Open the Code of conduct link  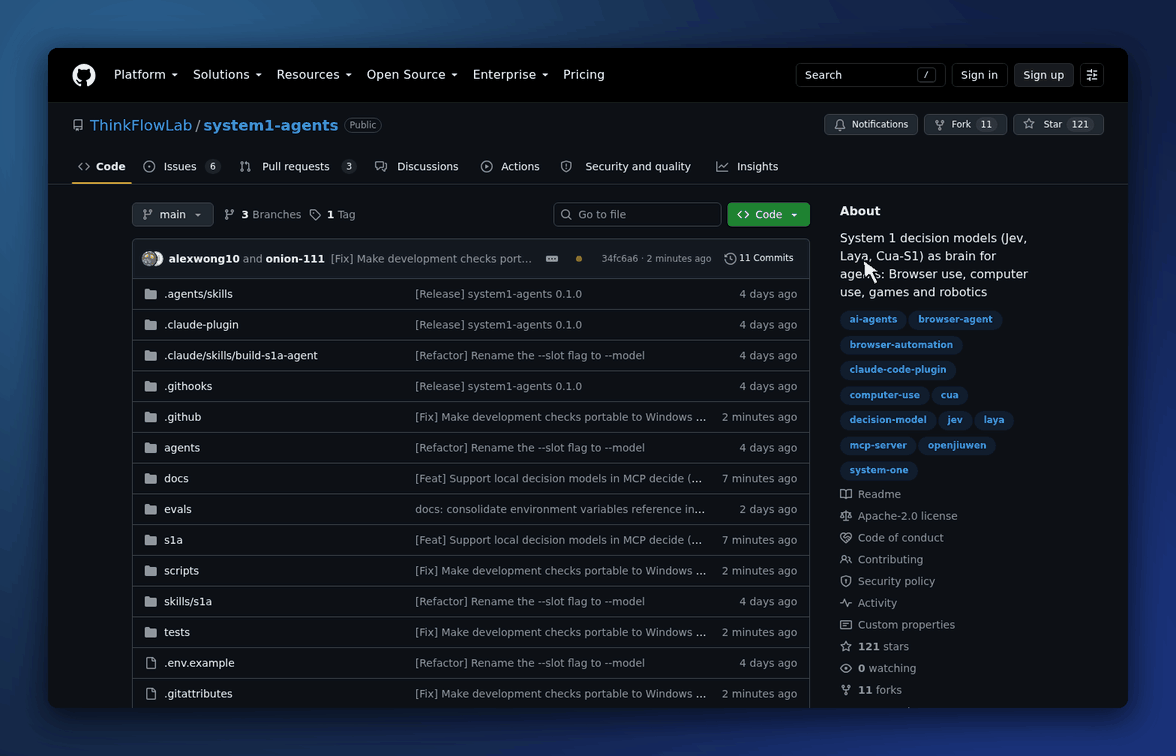(x=892, y=538)
